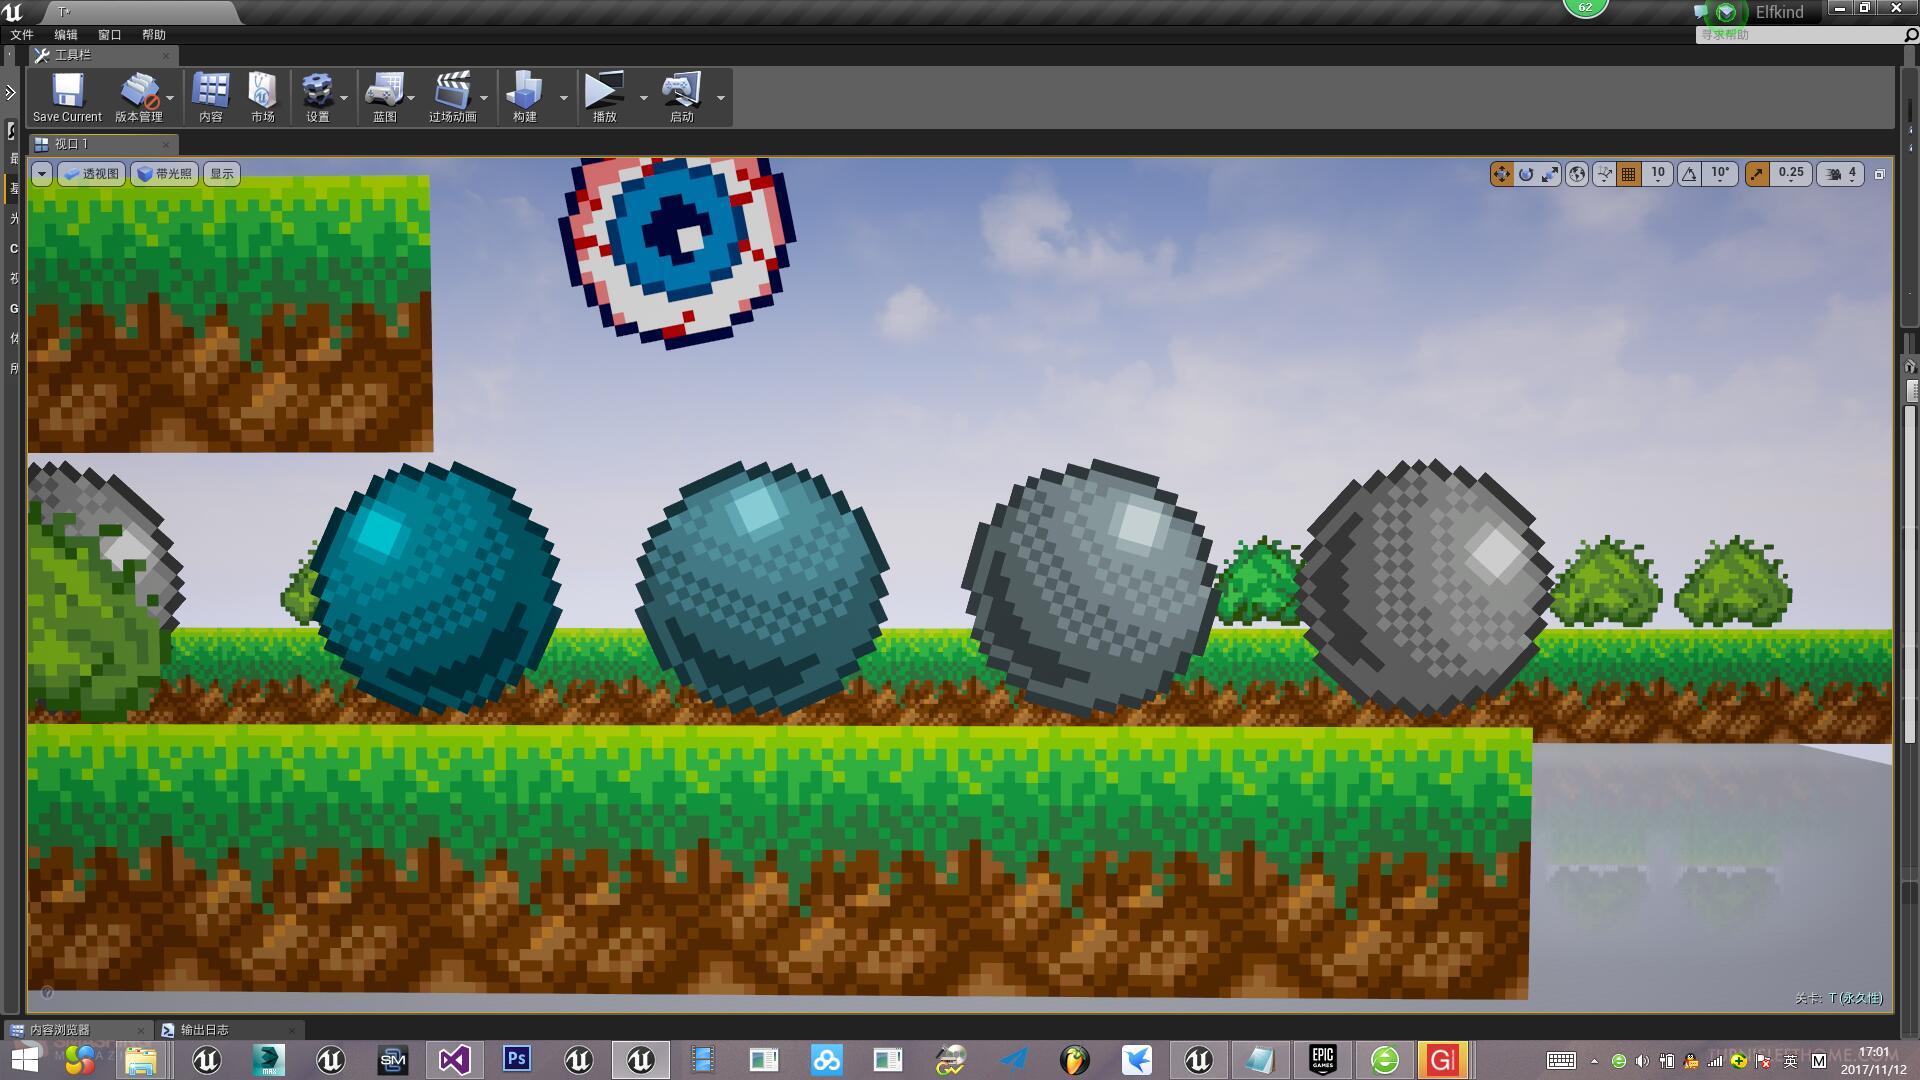
Task: Open 设置 settings button
Action: [317, 97]
